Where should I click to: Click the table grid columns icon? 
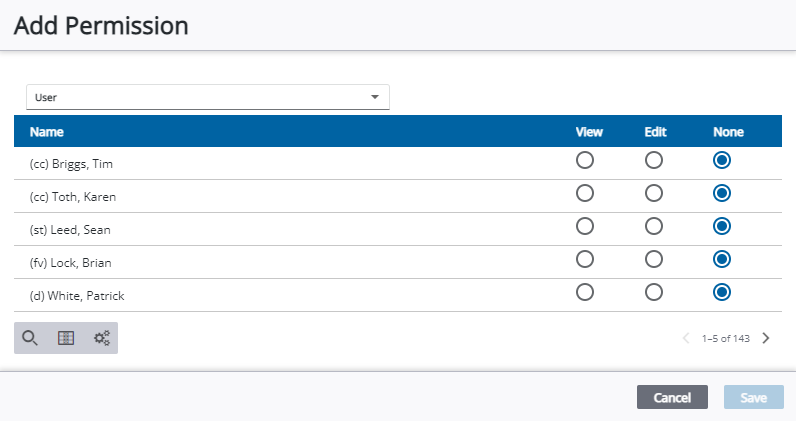point(66,338)
